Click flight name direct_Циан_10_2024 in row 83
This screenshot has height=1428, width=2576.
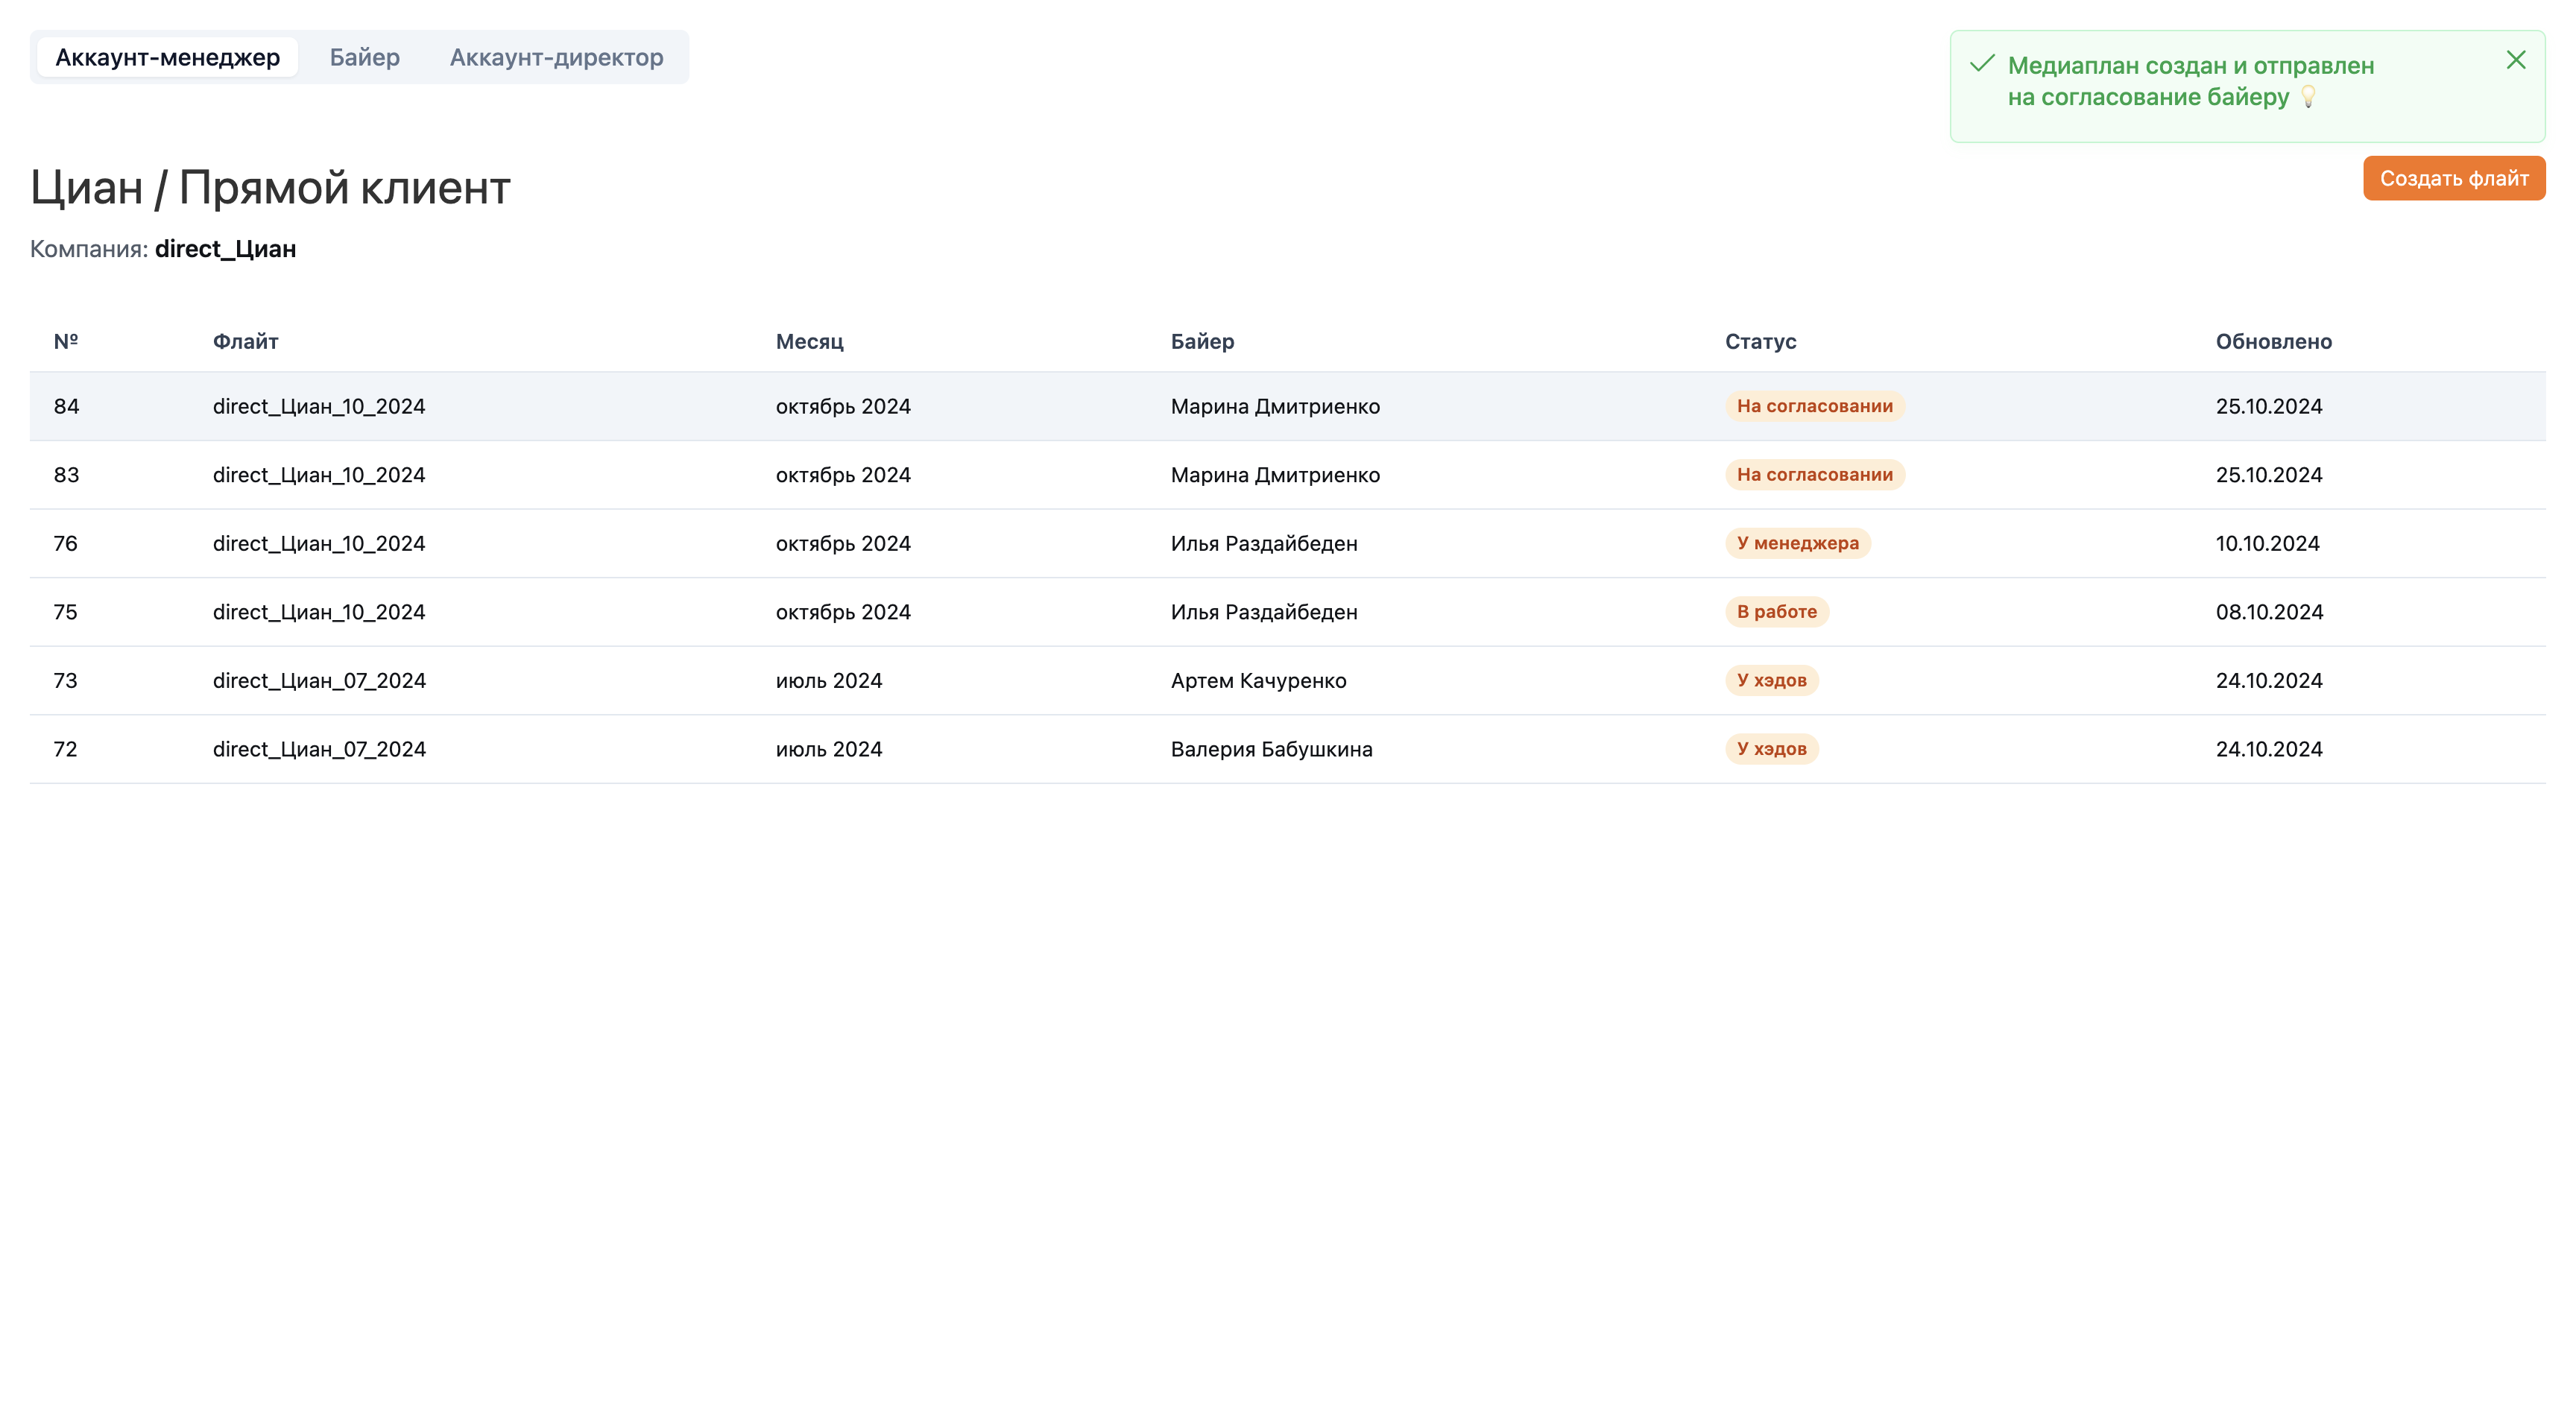click(x=319, y=475)
